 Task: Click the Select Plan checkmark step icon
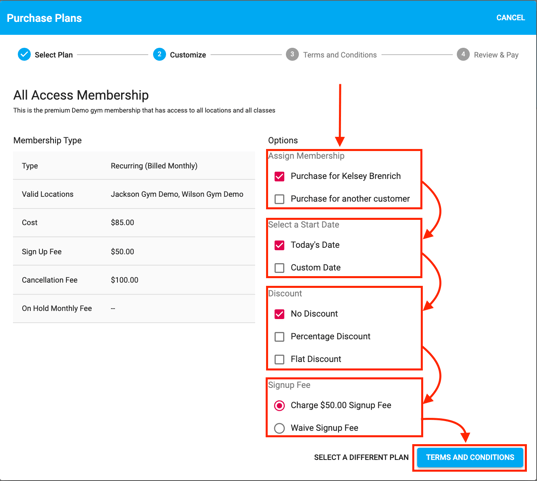[x=24, y=54]
